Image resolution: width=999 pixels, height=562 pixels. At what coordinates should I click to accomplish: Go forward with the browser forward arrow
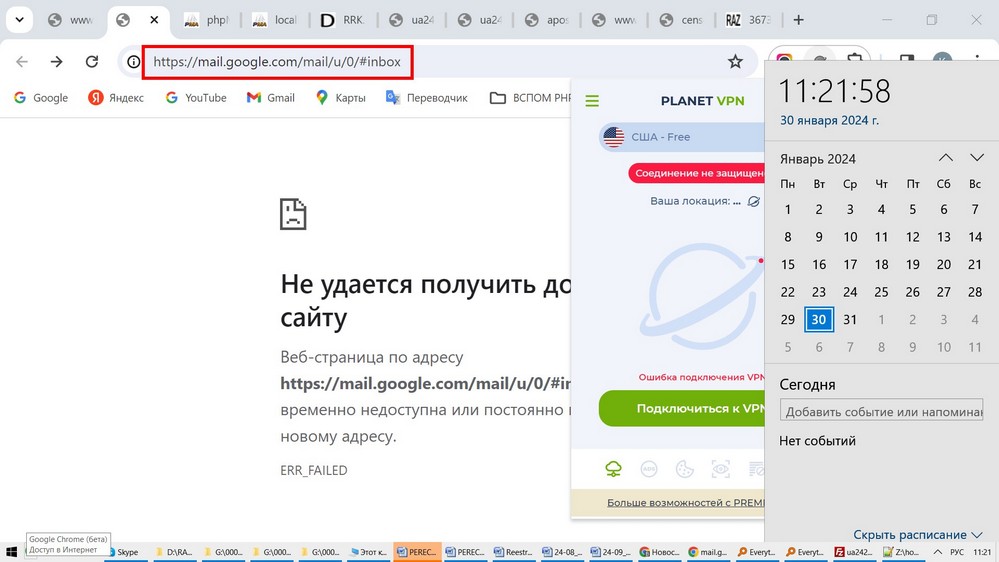point(57,62)
